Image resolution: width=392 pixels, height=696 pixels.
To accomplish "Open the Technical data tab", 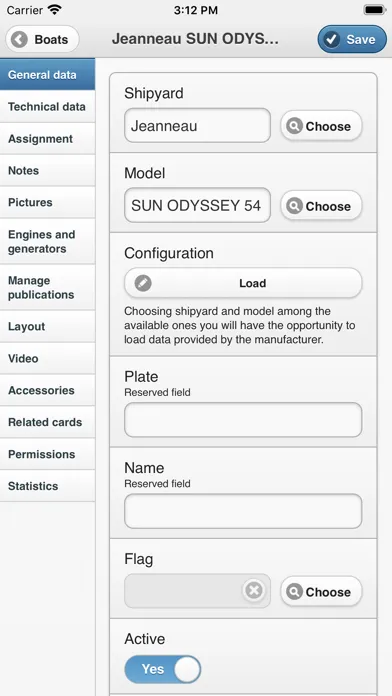I will (x=48, y=107).
